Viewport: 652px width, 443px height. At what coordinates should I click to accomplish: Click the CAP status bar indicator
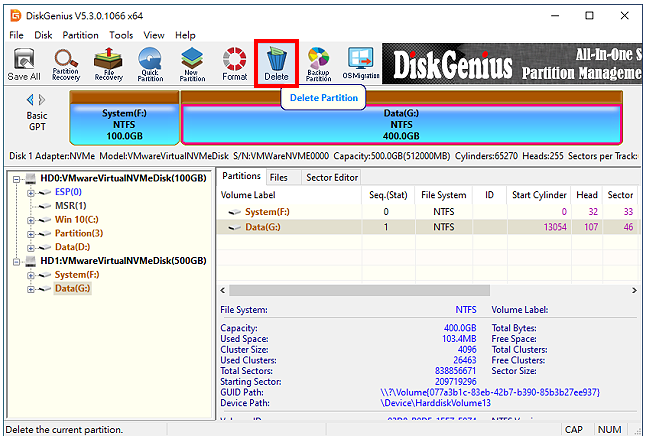pos(574,430)
